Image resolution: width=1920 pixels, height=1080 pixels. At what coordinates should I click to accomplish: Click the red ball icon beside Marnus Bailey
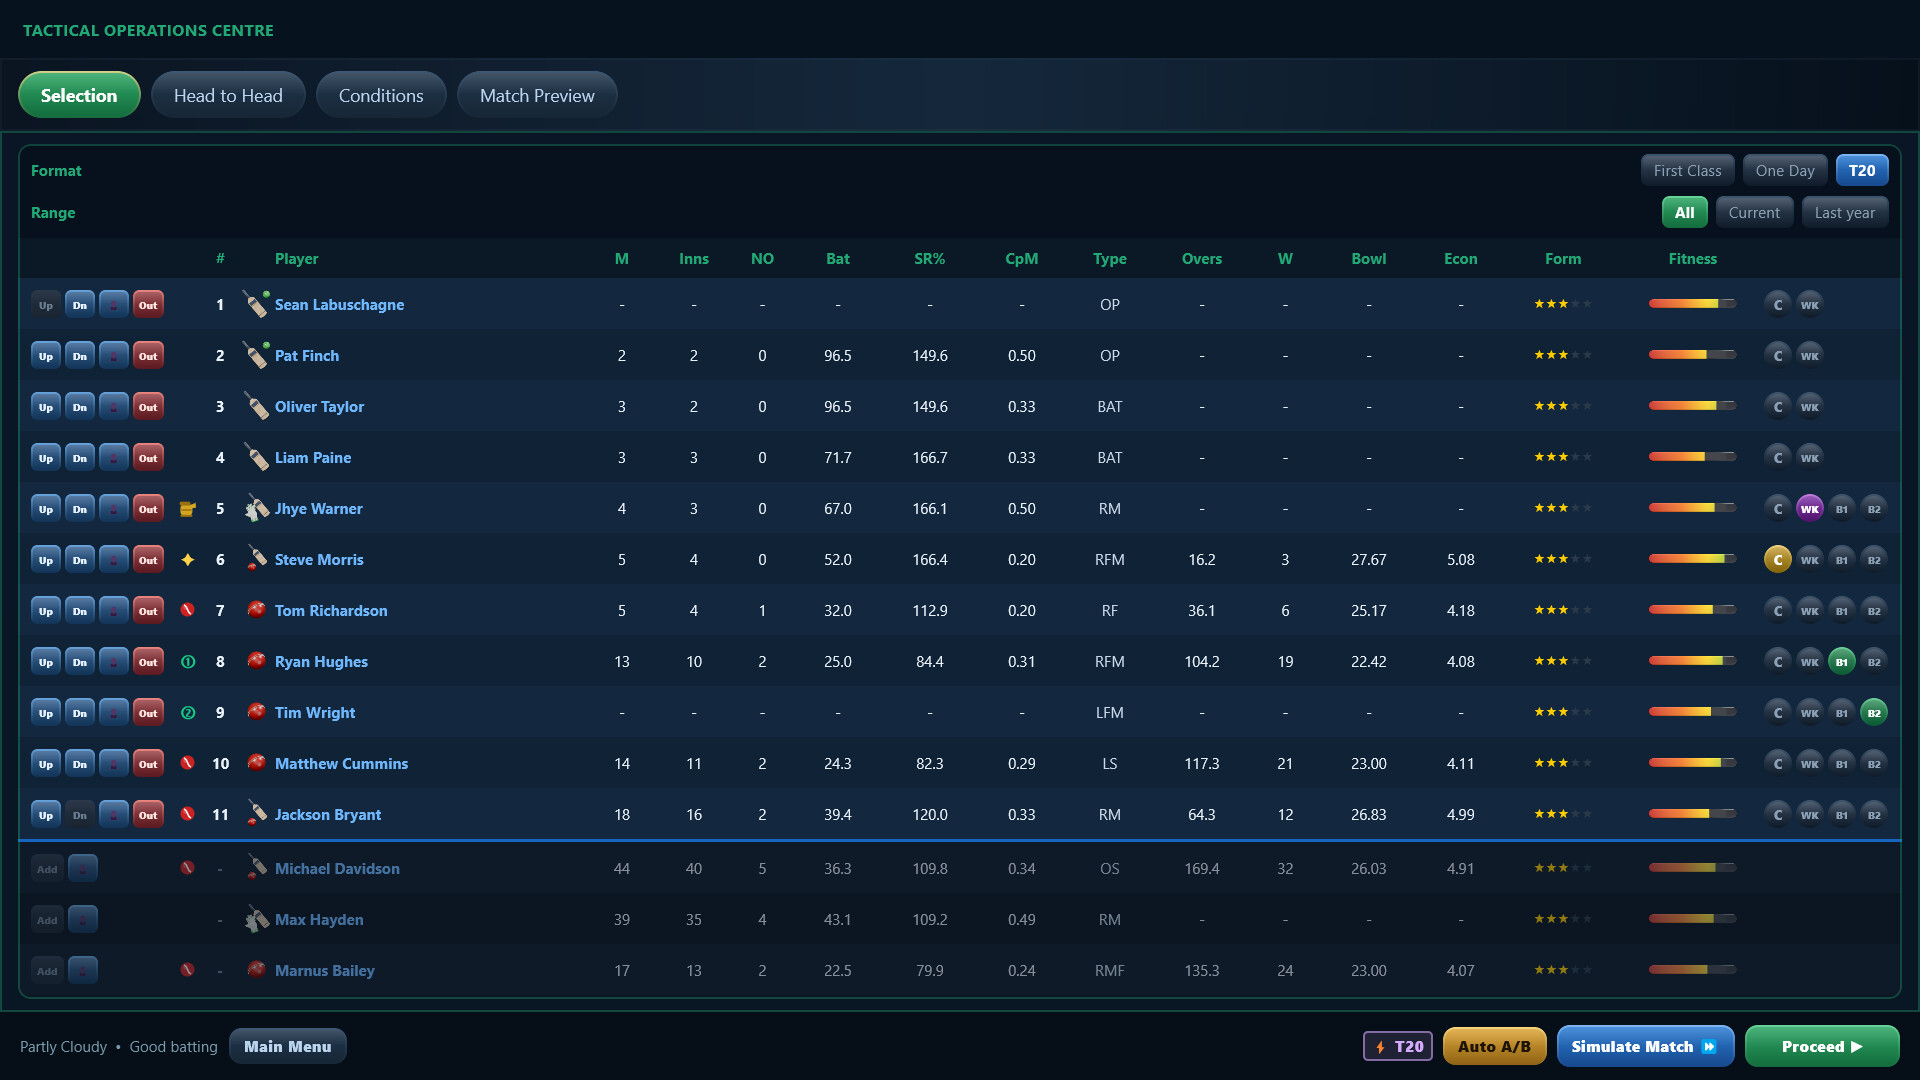click(x=256, y=971)
